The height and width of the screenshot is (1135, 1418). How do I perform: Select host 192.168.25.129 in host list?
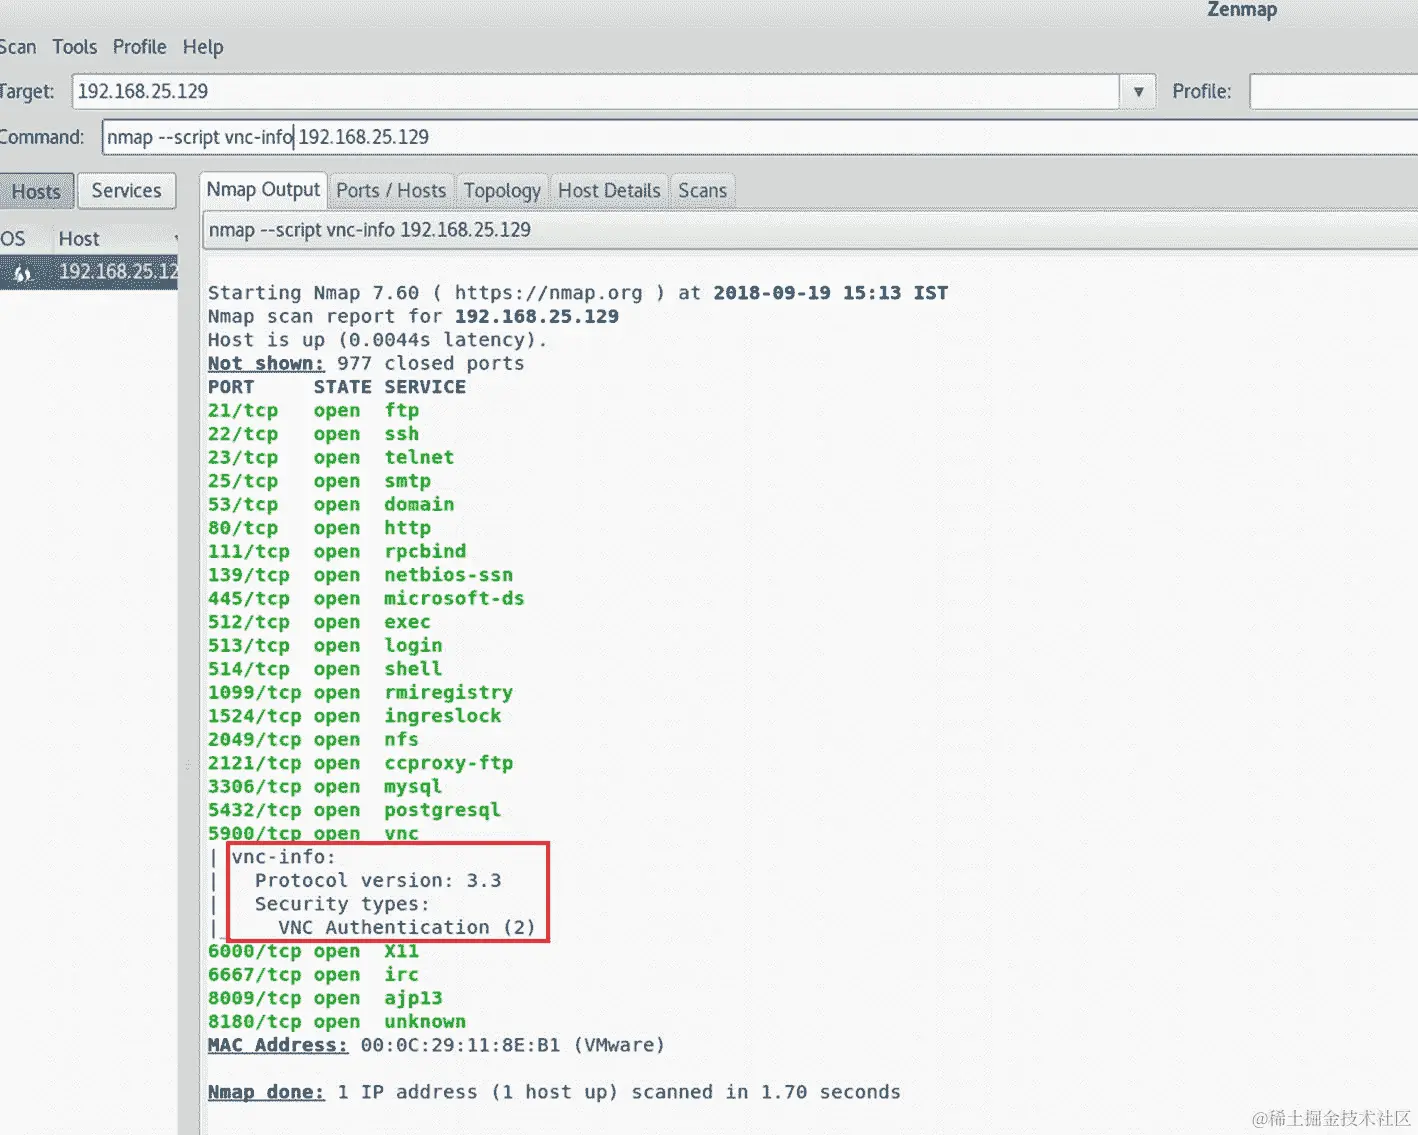click(89, 272)
